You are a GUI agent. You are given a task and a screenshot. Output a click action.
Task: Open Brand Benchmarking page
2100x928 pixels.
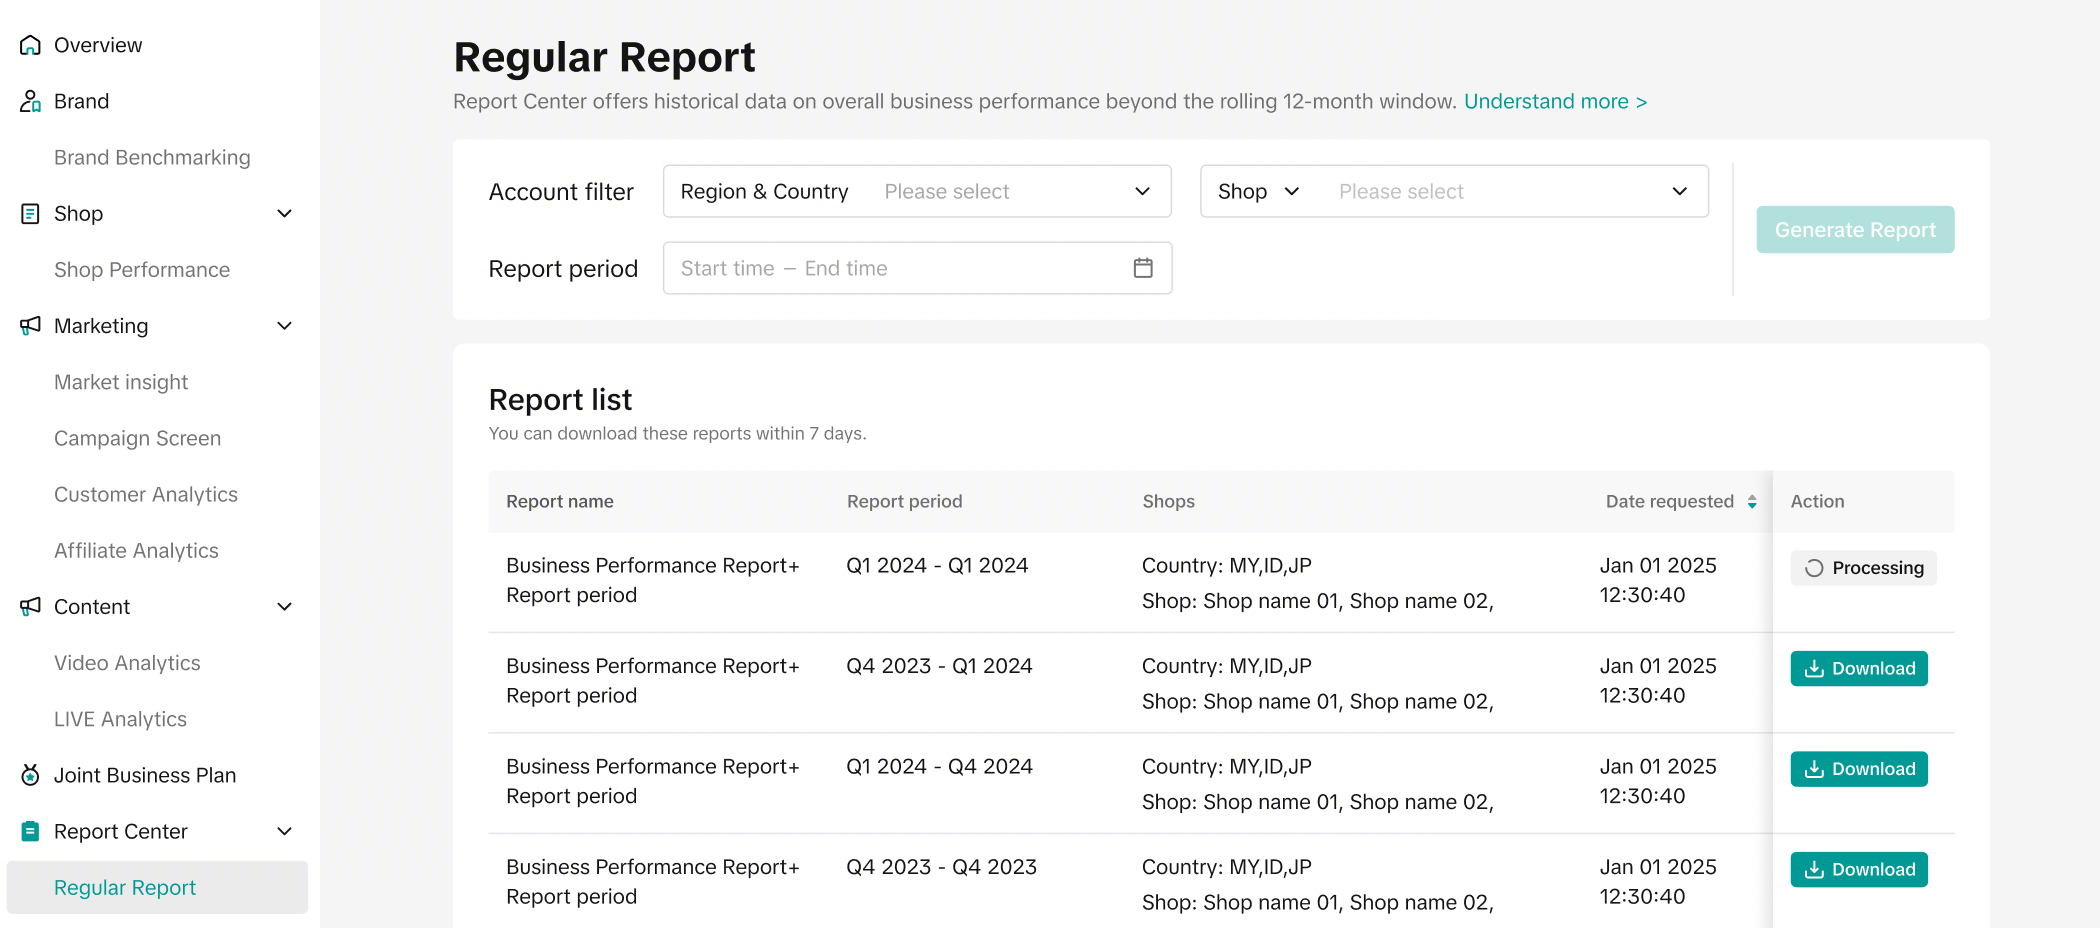click(152, 157)
